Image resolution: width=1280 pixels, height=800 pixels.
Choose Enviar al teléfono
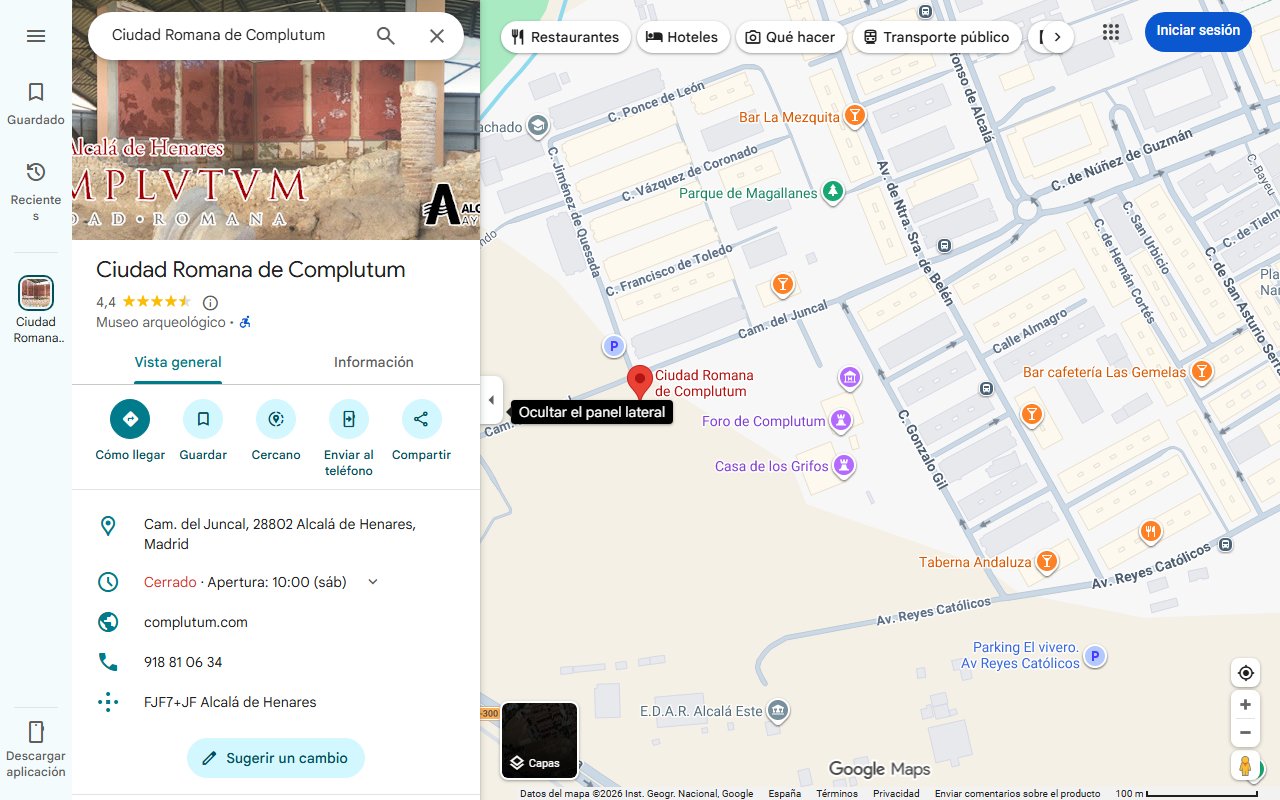[x=349, y=419]
